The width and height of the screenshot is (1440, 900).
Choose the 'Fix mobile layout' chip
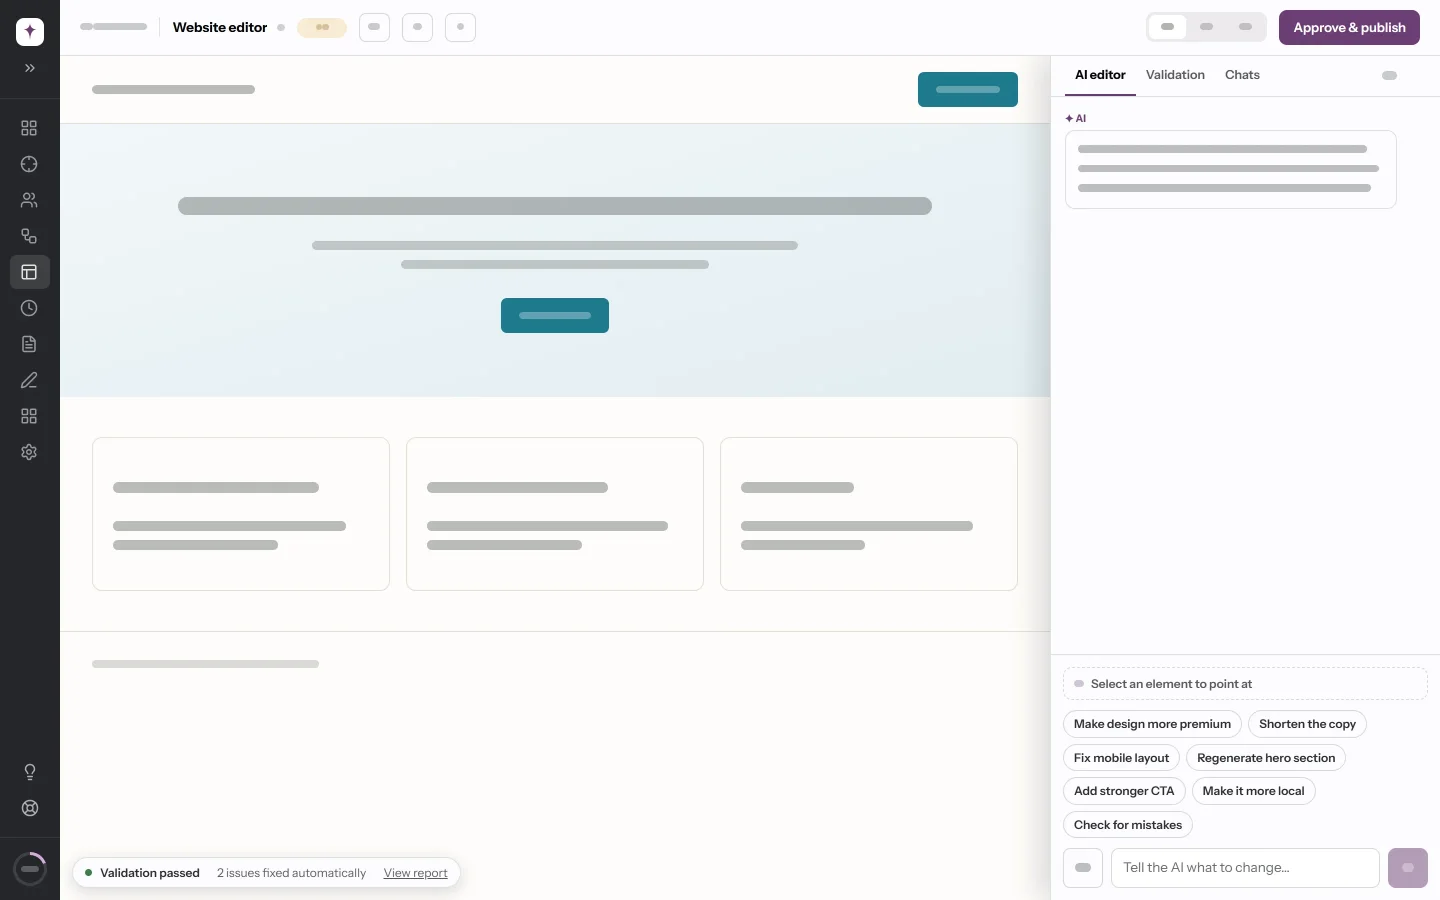1121,758
